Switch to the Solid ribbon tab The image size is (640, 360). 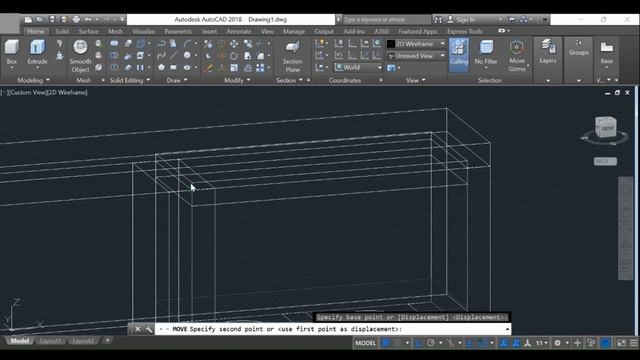[62, 31]
